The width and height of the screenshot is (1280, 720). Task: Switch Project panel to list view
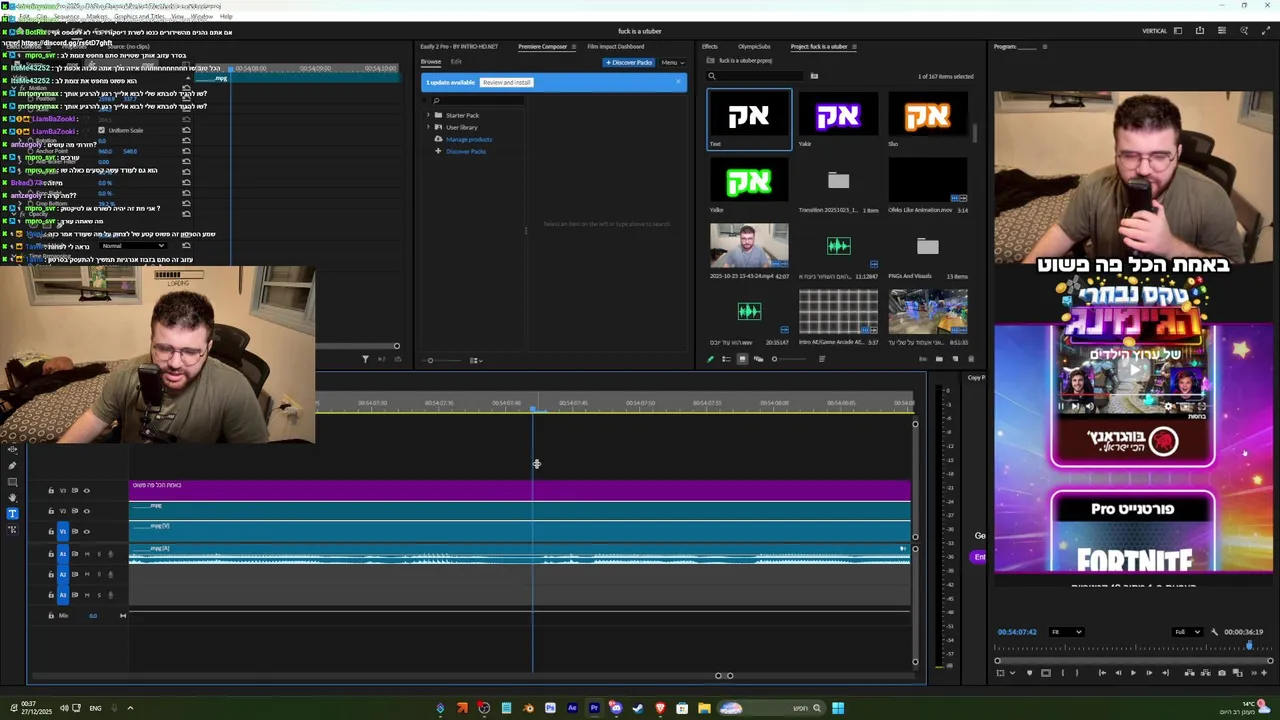click(727, 359)
